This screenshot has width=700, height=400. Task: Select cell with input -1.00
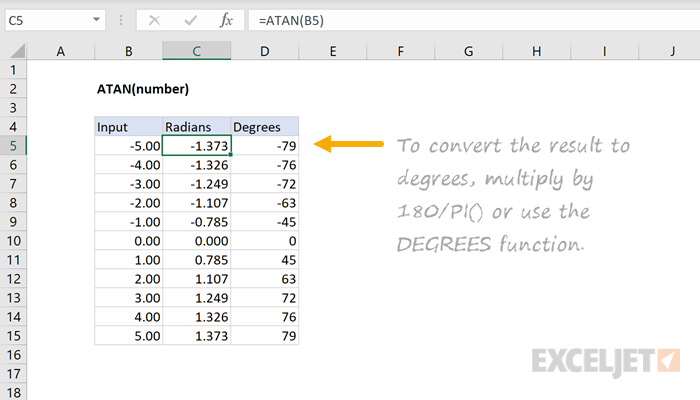pyautogui.click(x=129, y=221)
